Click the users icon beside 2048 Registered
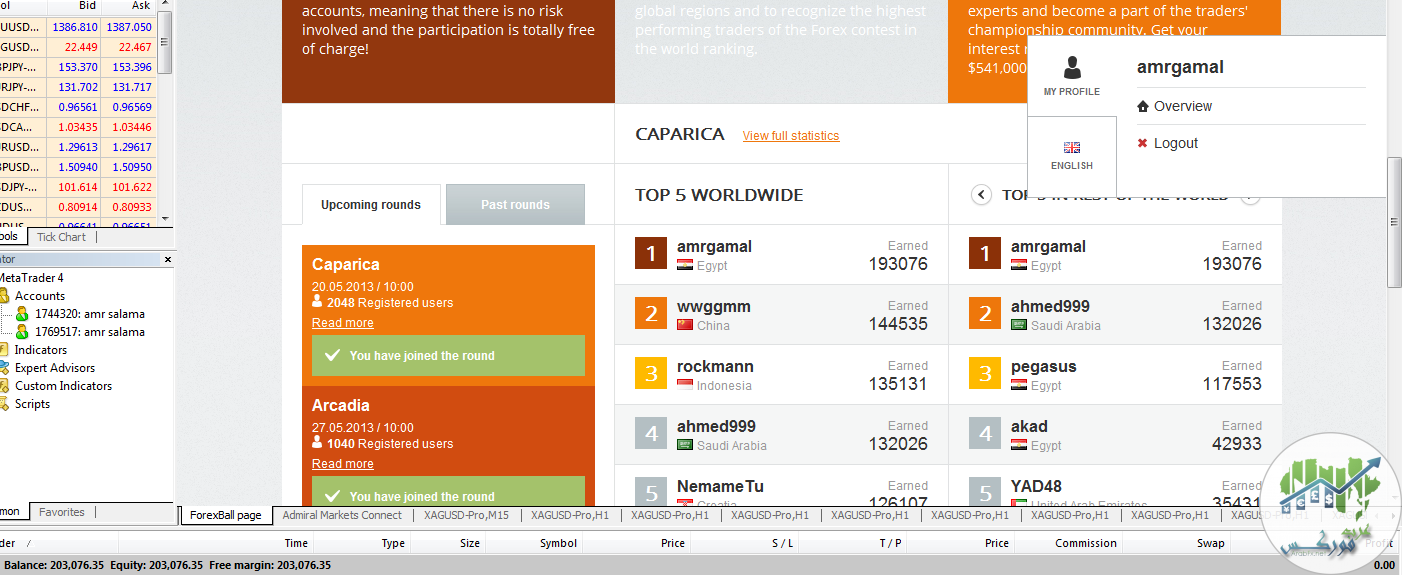Viewport: 1402px width, 575px height. (317, 302)
